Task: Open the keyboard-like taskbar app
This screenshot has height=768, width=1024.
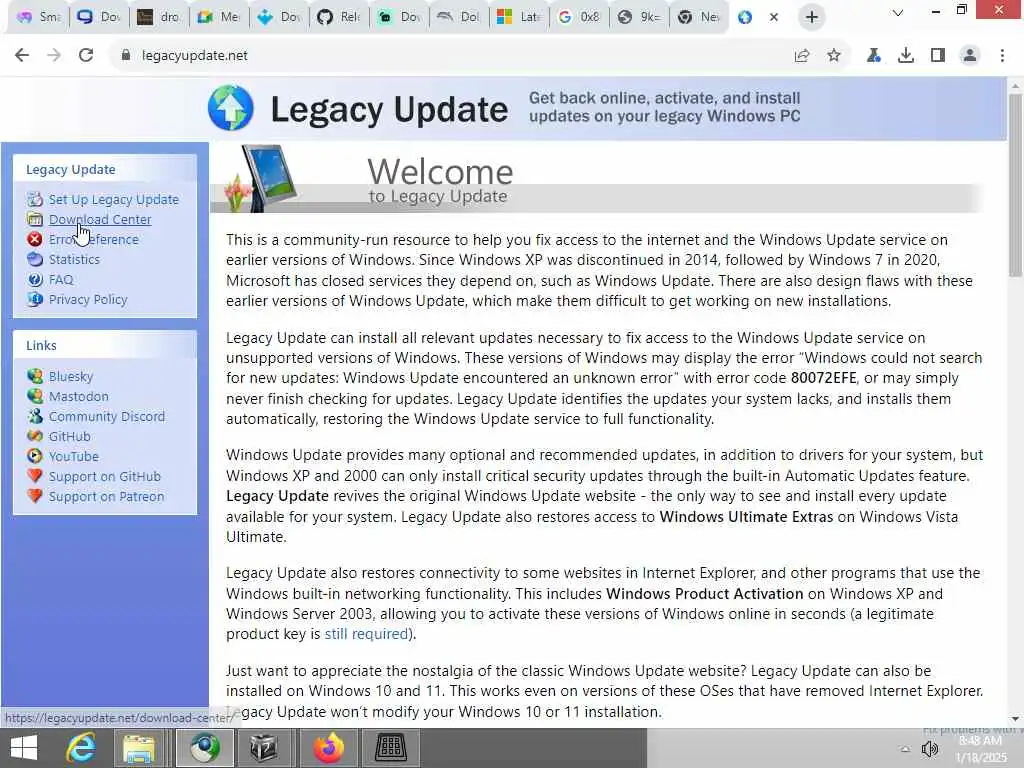Action: click(391, 748)
